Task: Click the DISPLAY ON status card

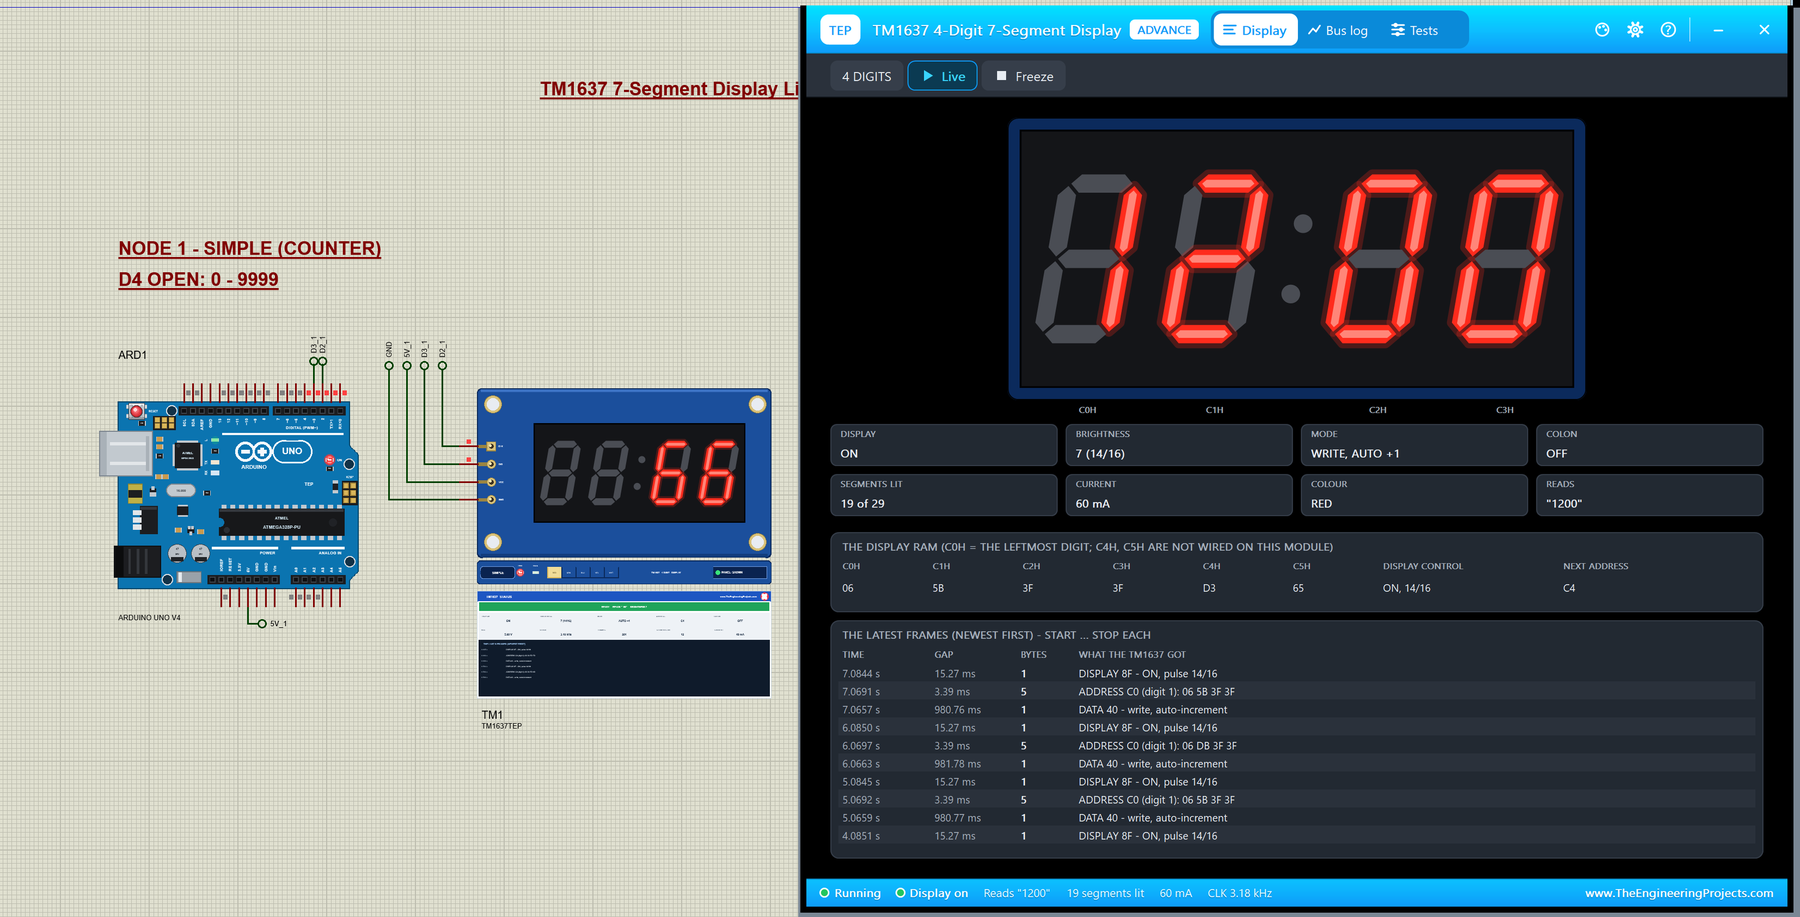Action: pyautogui.click(x=943, y=445)
